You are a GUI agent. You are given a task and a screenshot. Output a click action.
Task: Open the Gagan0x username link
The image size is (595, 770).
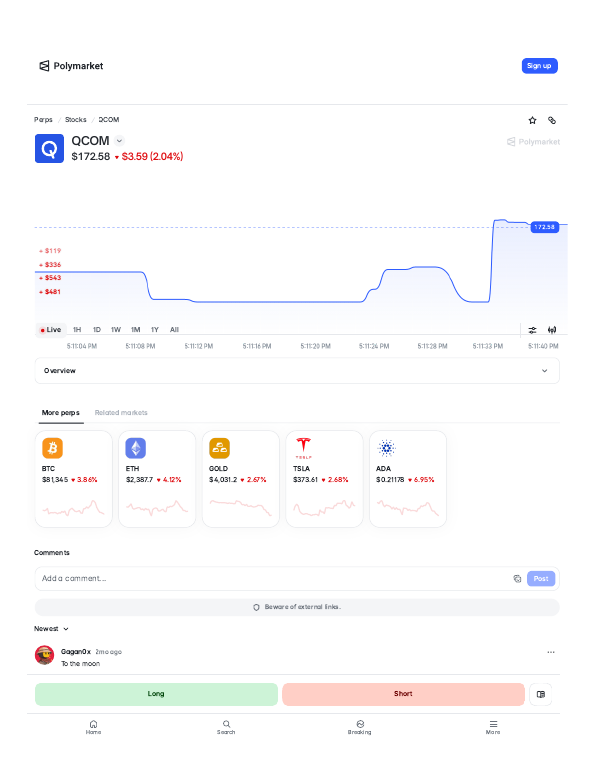[x=76, y=652]
